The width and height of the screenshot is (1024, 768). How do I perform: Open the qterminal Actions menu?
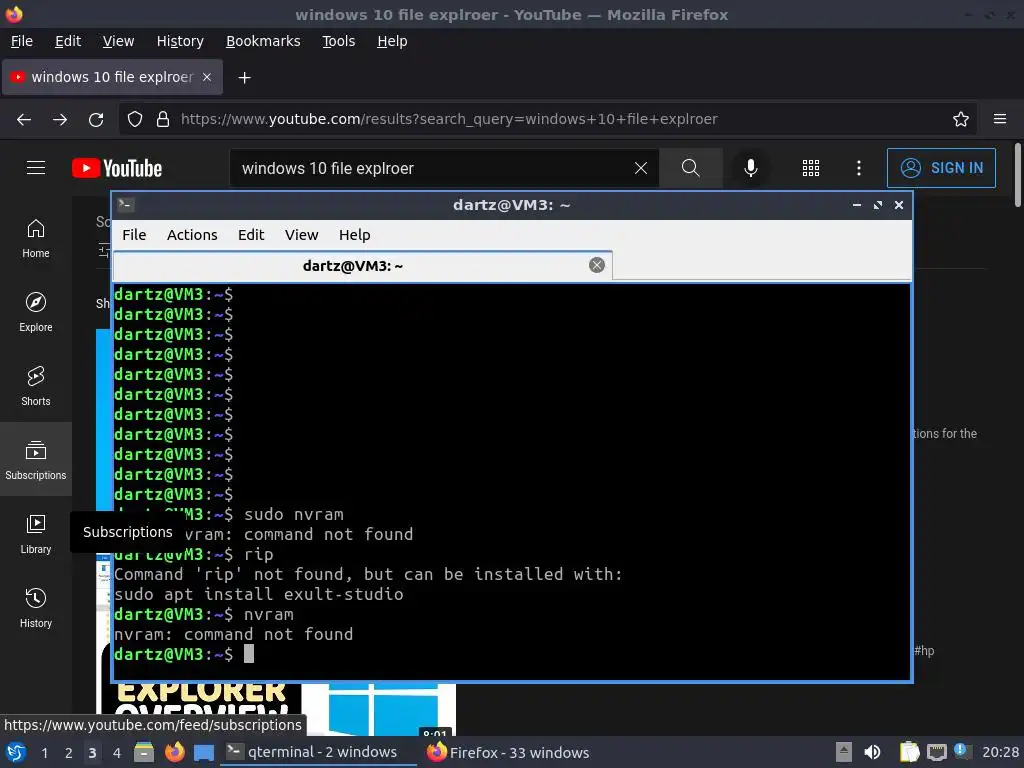point(192,235)
